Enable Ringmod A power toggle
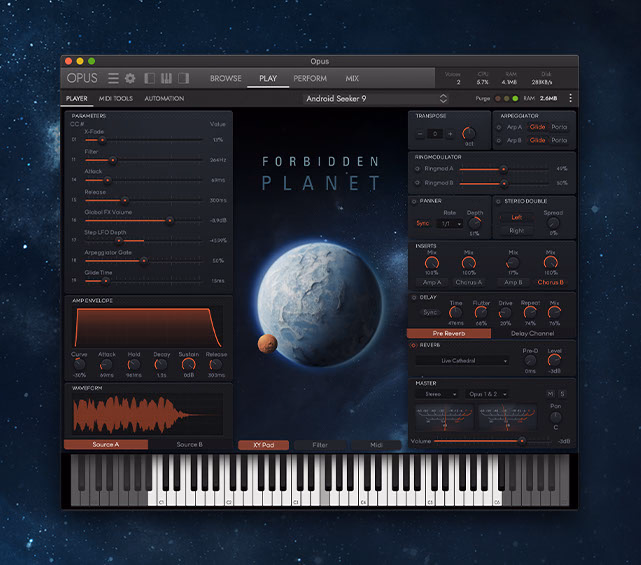 coord(417,168)
